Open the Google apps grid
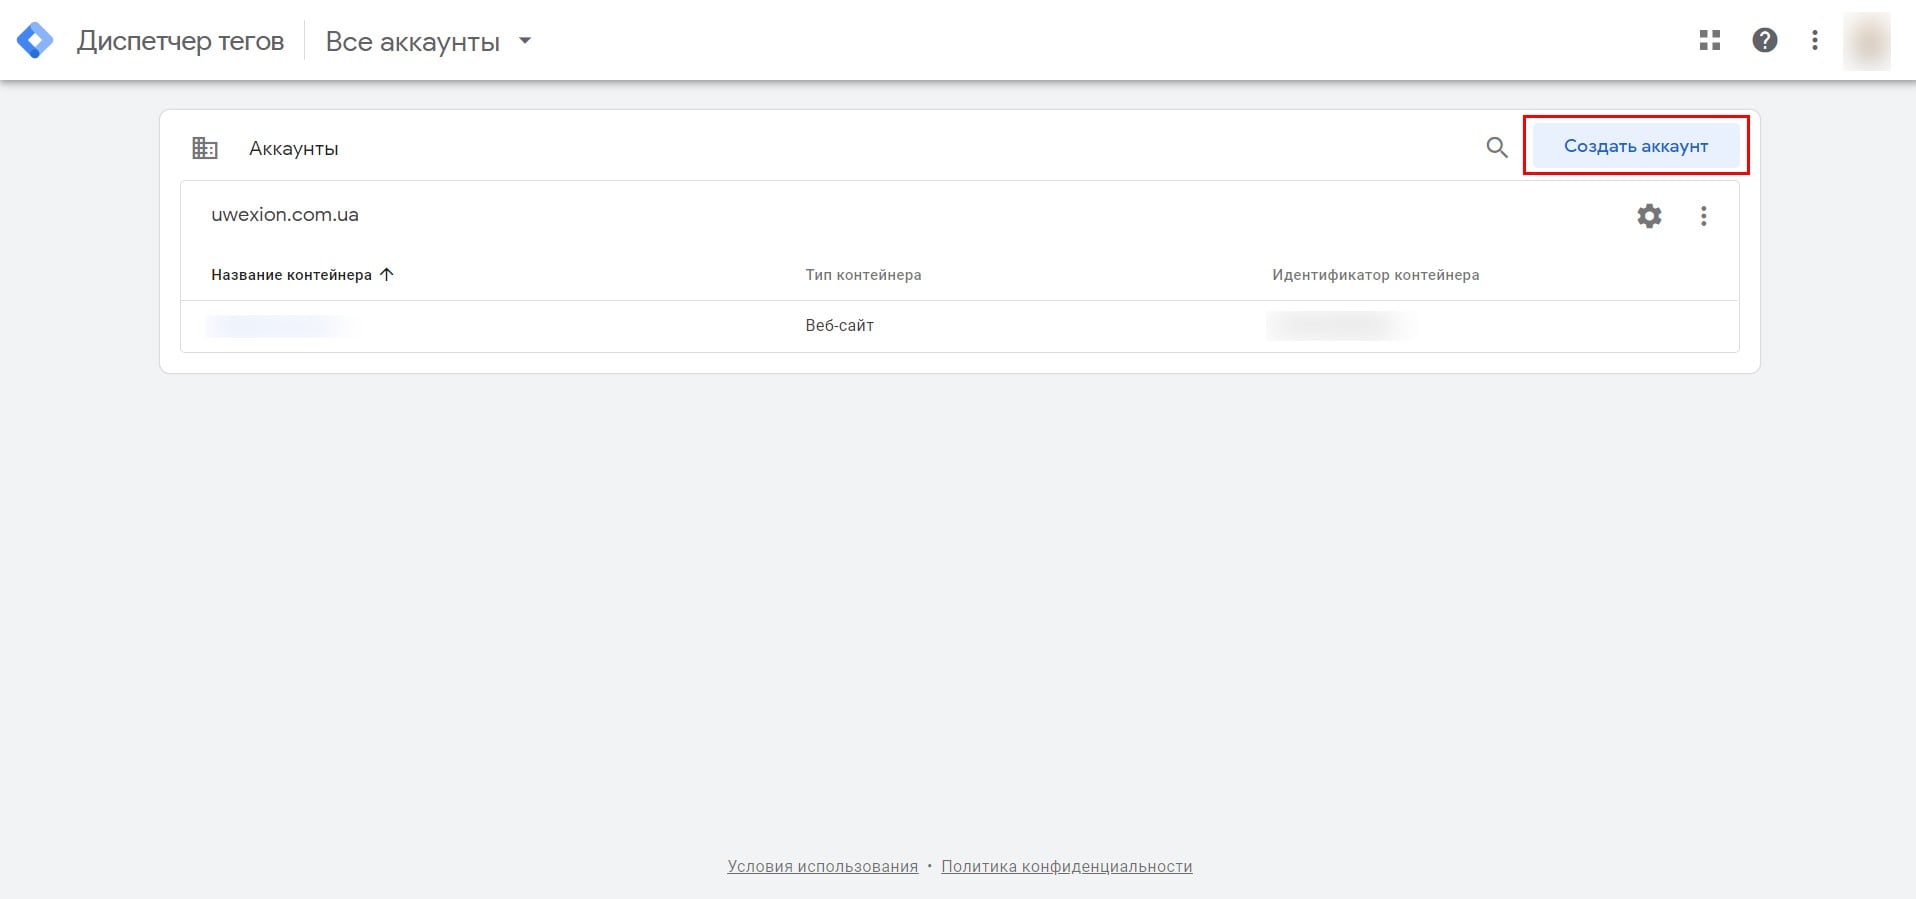Viewport: 1916px width, 899px height. (x=1710, y=40)
